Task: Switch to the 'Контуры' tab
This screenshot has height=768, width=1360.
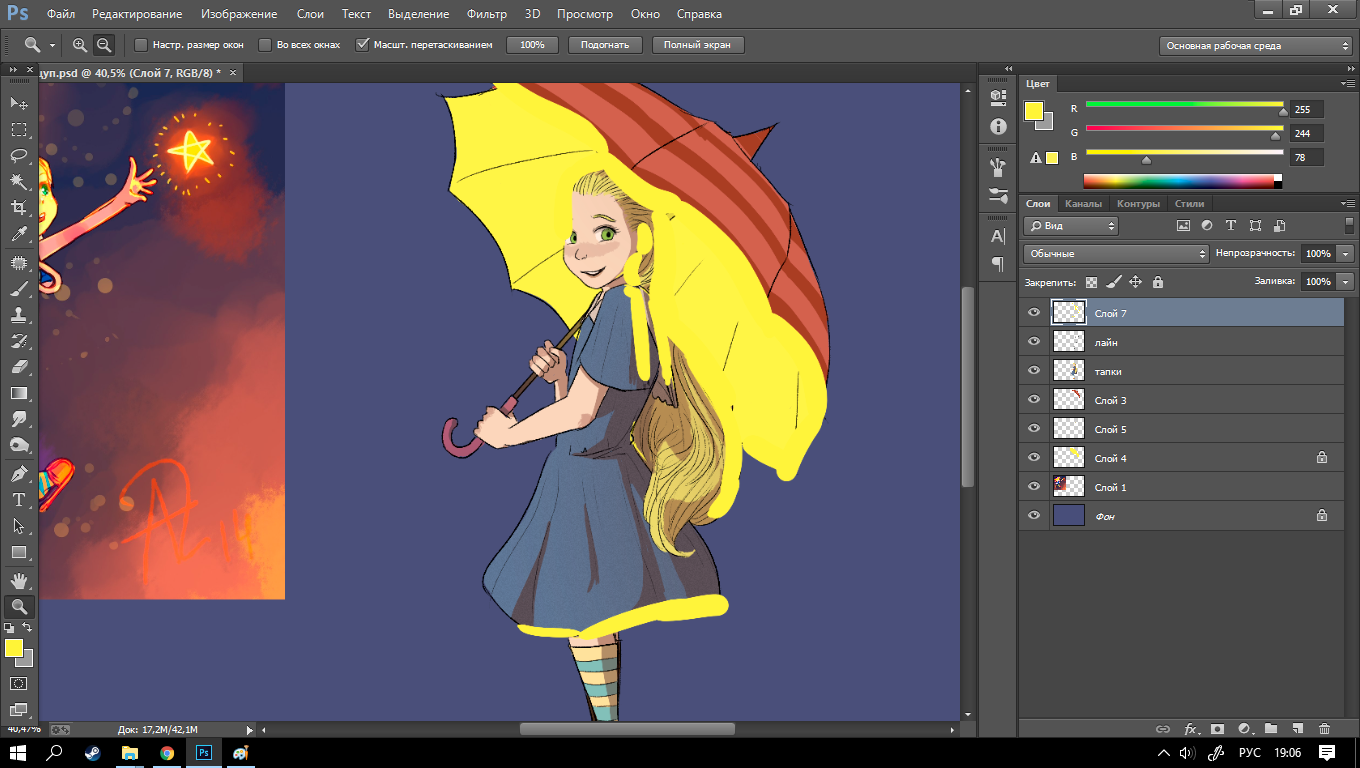Action: tap(1138, 203)
